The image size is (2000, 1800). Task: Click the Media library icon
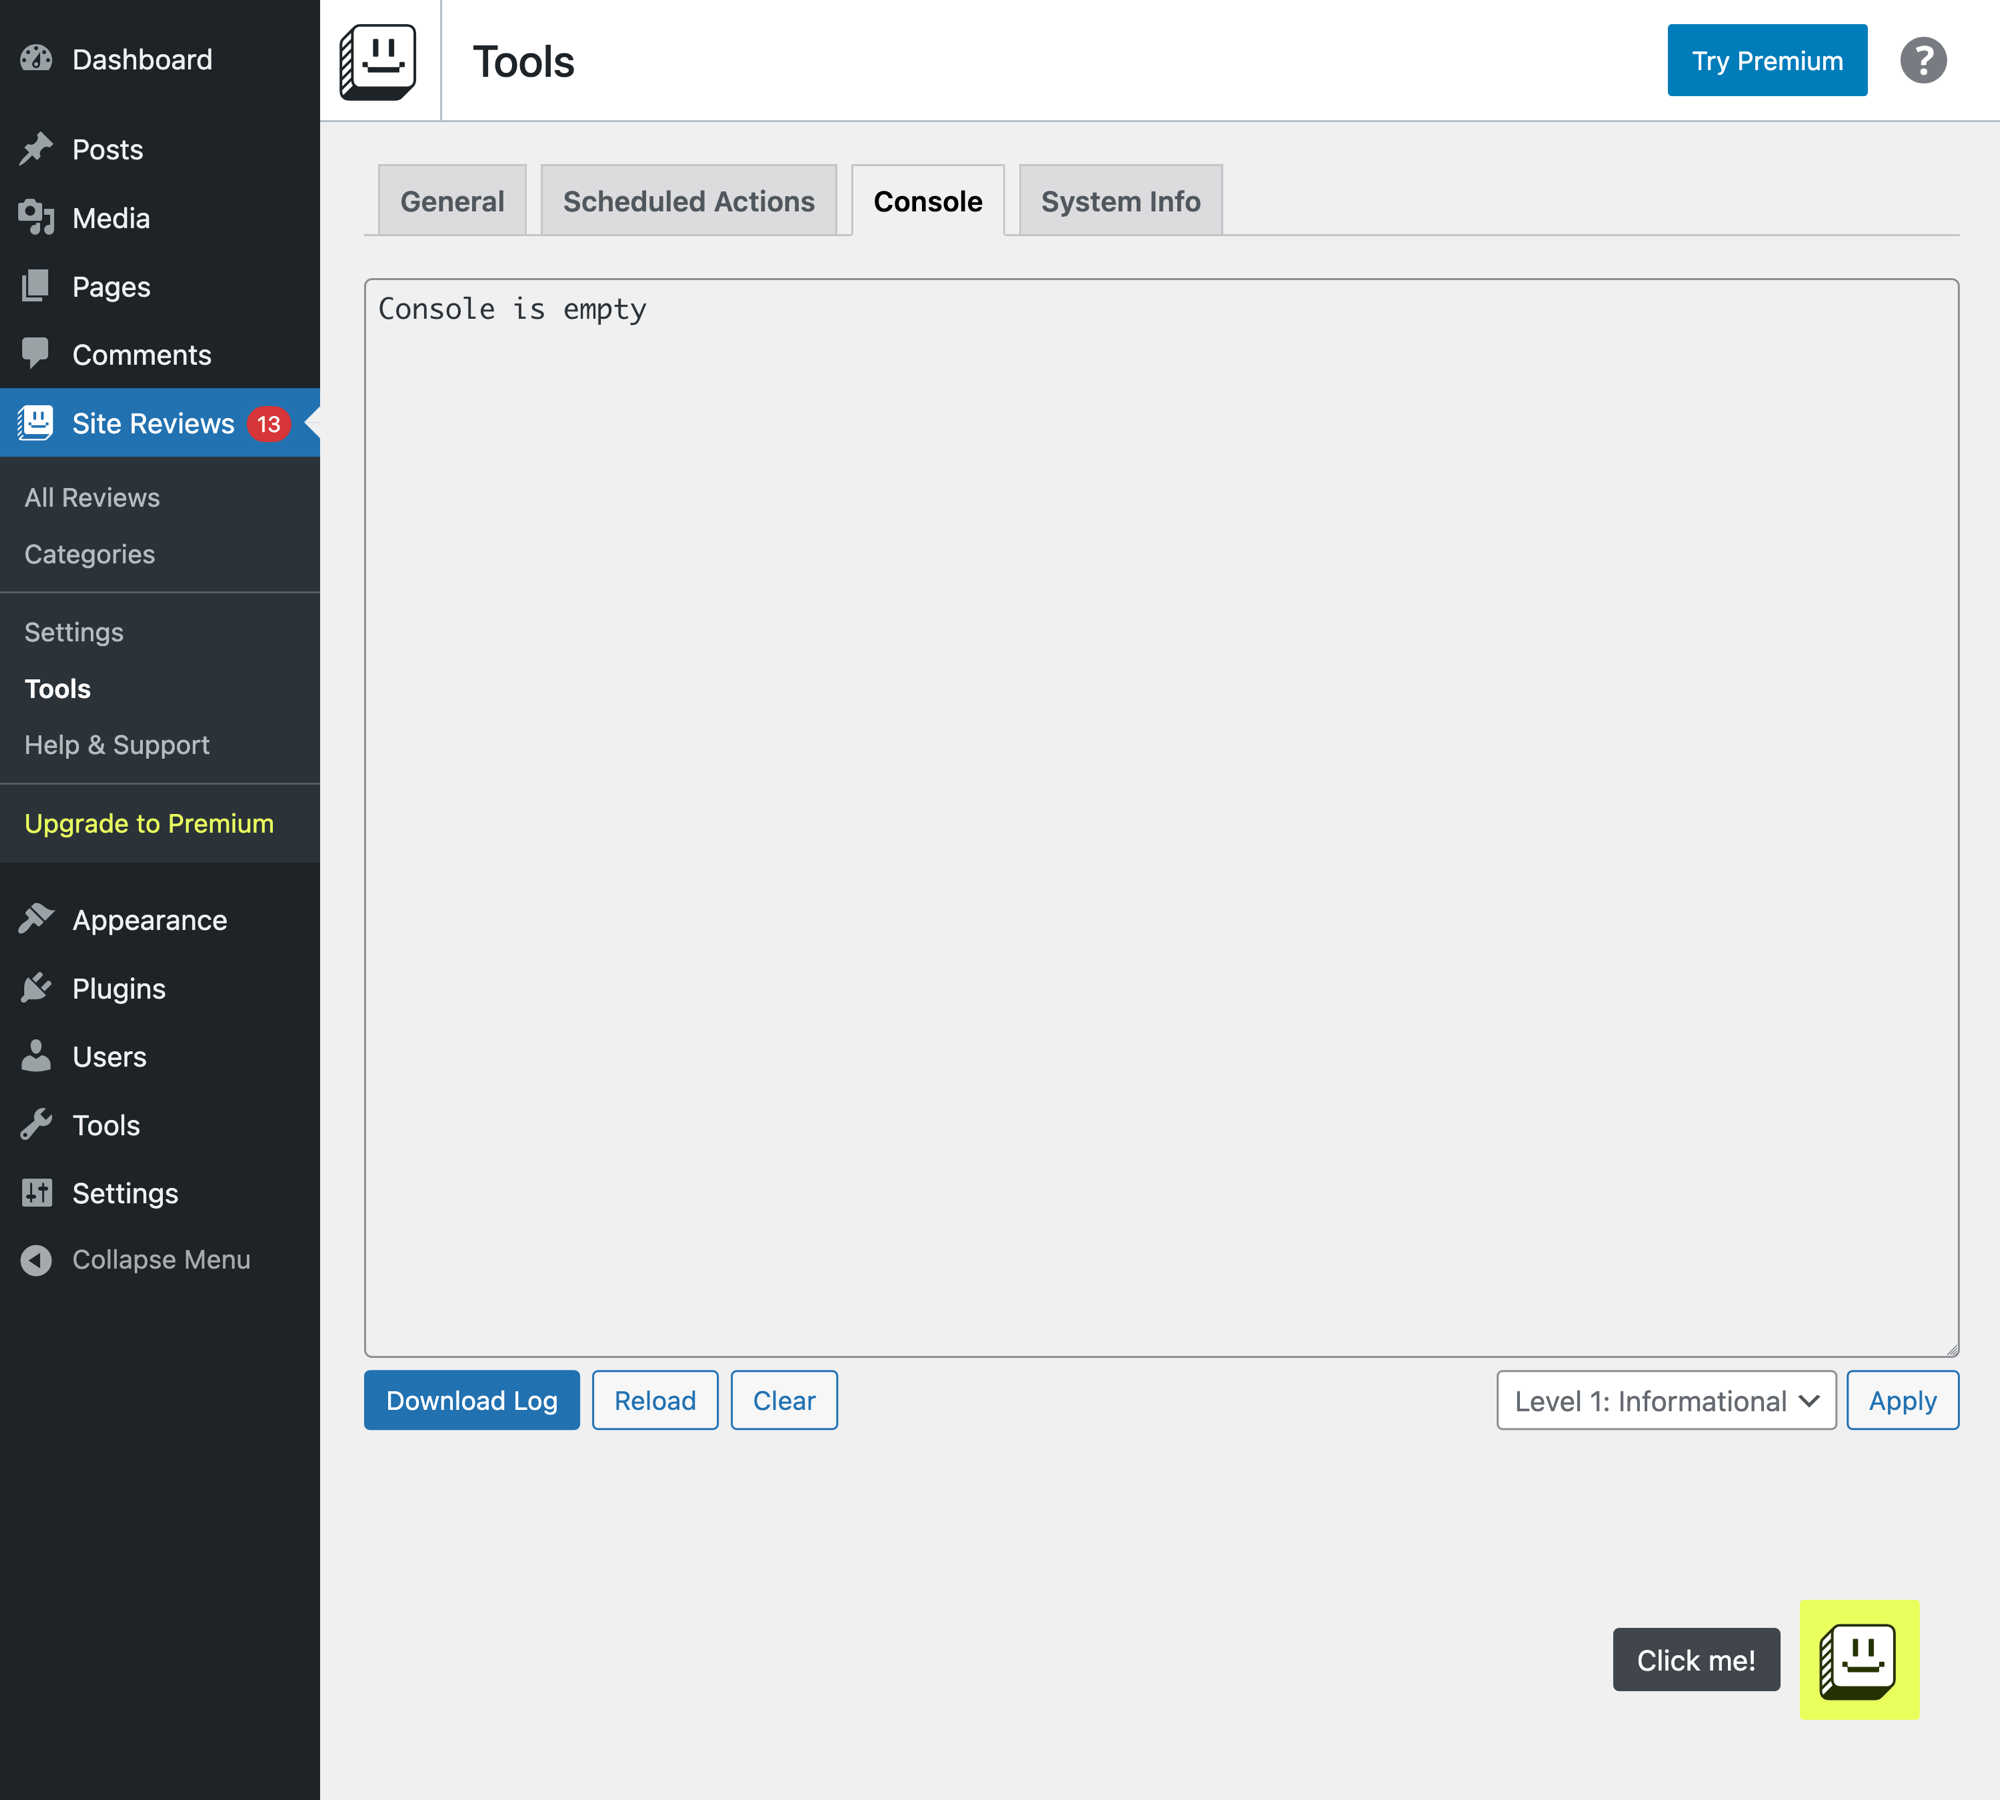pyautogui.click(x=36, y=218)
